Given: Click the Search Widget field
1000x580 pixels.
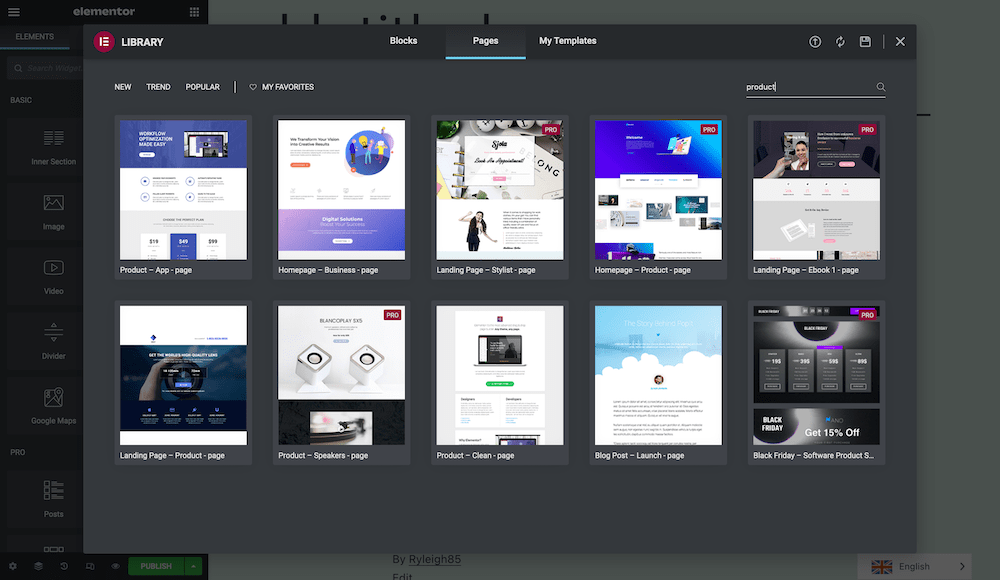Looking at the screenshot, I should click(48, 68).
